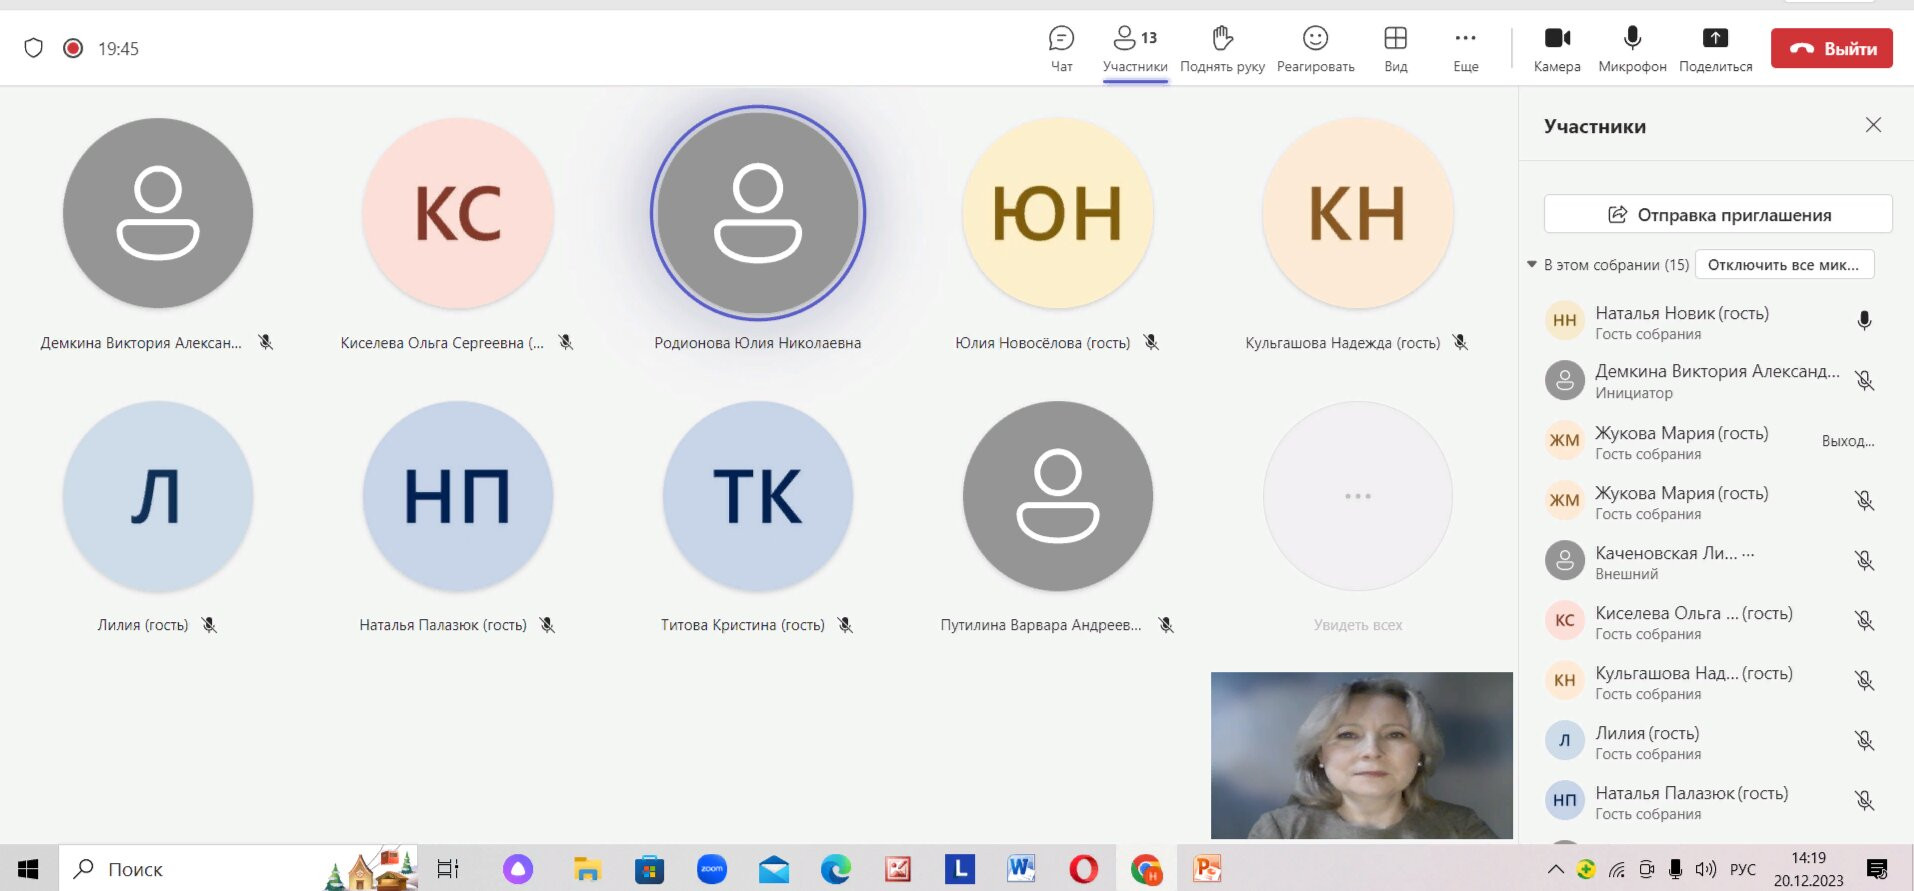
Task: Expand 'Увидеть всех' to show all participants
Action: [1357, 497]
